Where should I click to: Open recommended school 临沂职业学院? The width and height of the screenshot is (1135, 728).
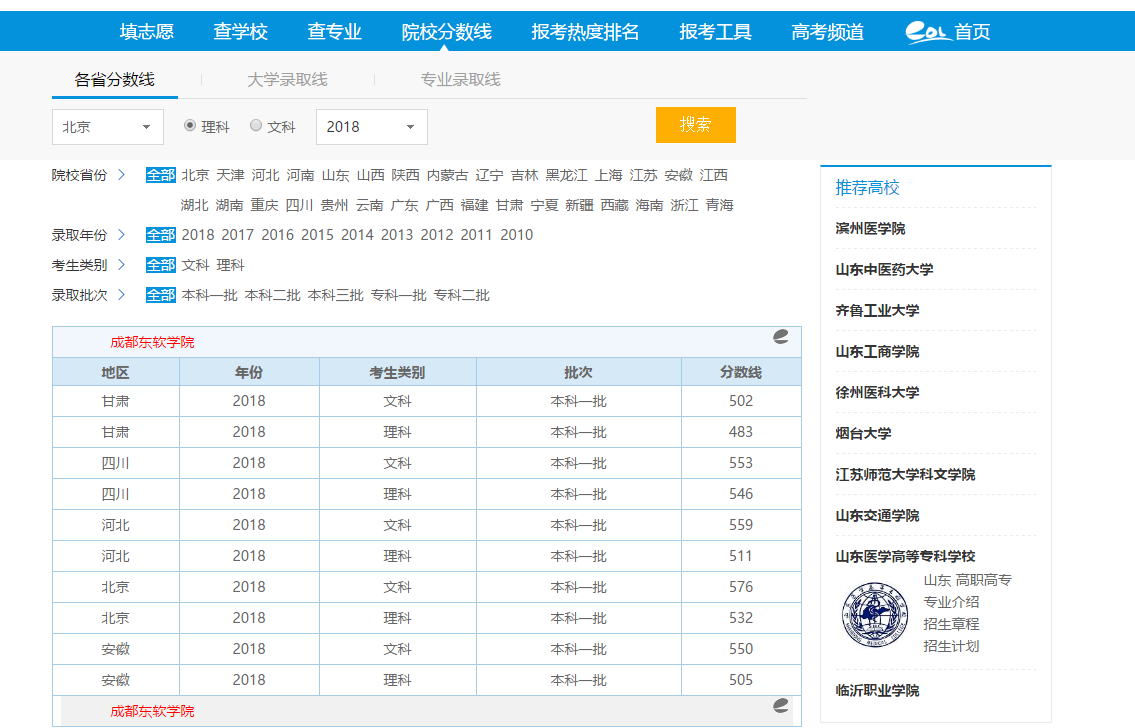[x=877, y=691]
